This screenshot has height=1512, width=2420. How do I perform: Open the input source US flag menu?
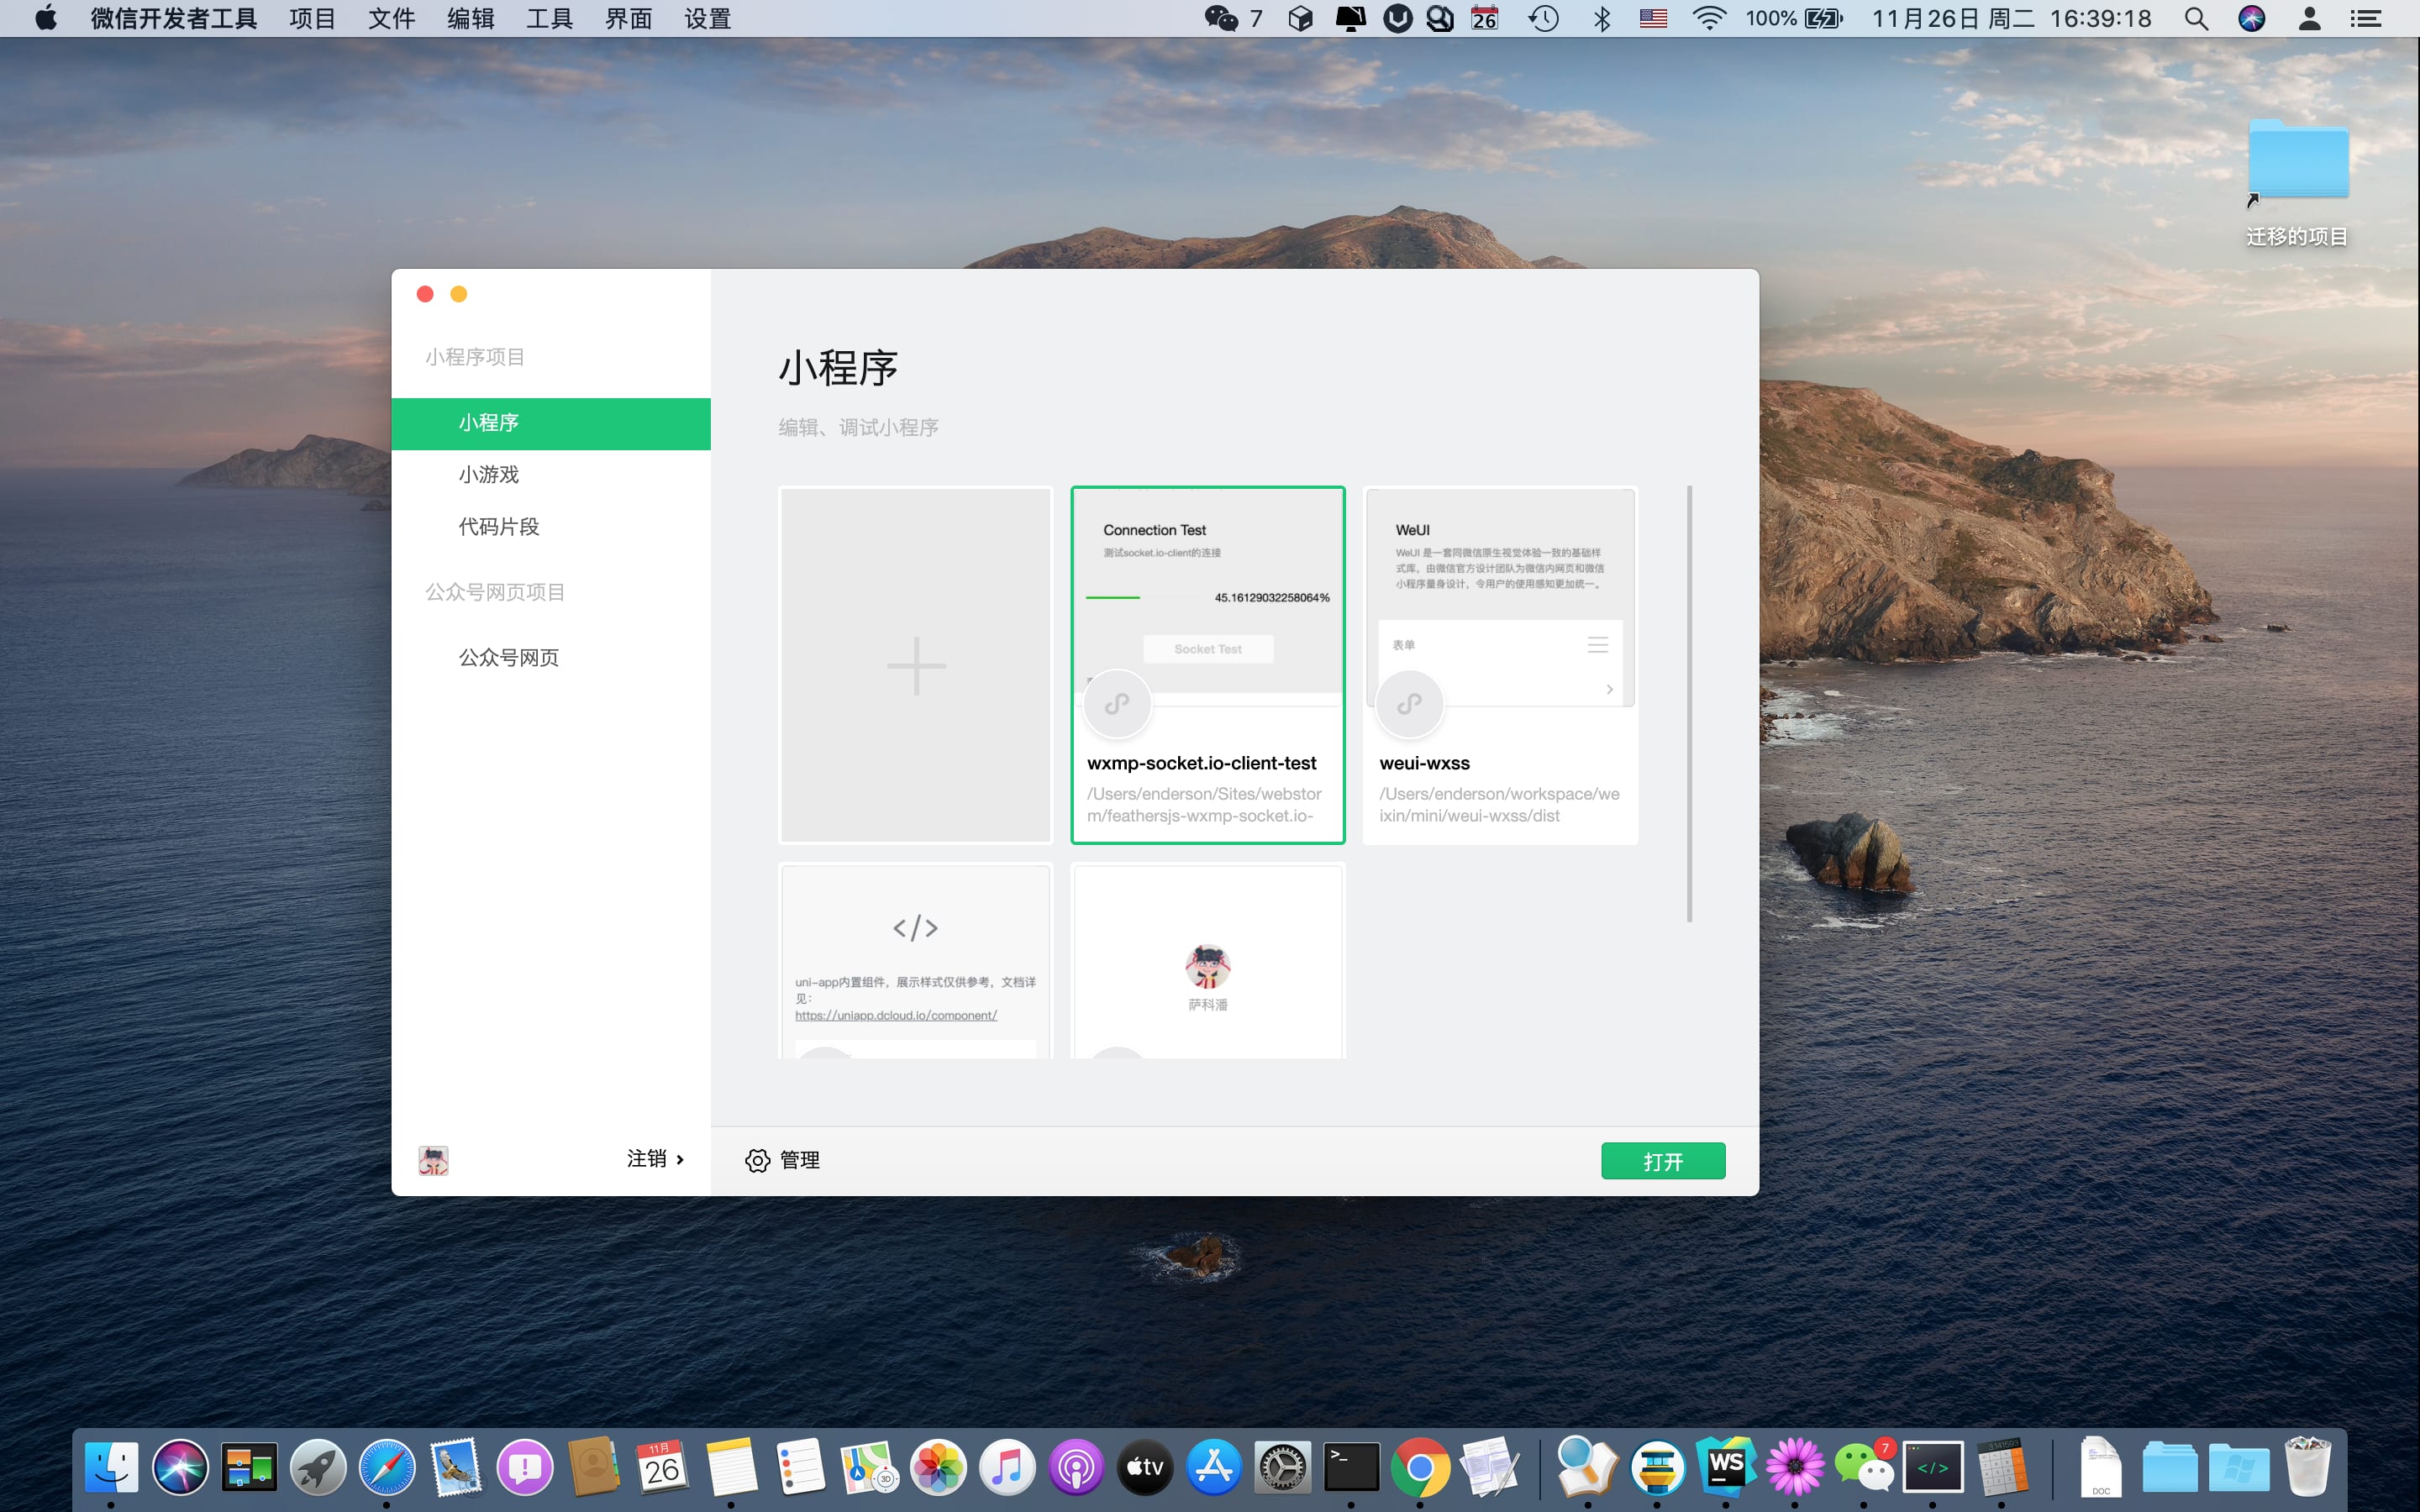1653,18
